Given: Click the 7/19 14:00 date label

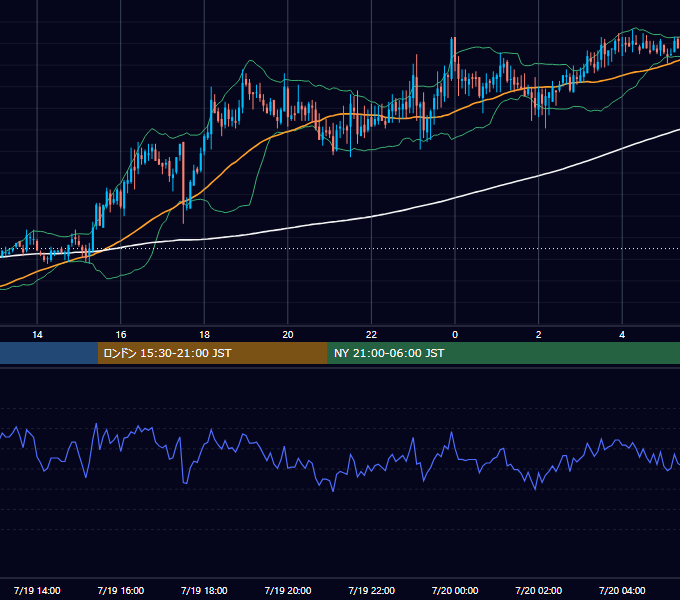Looking at the screenshot, I should pos(37,590).
